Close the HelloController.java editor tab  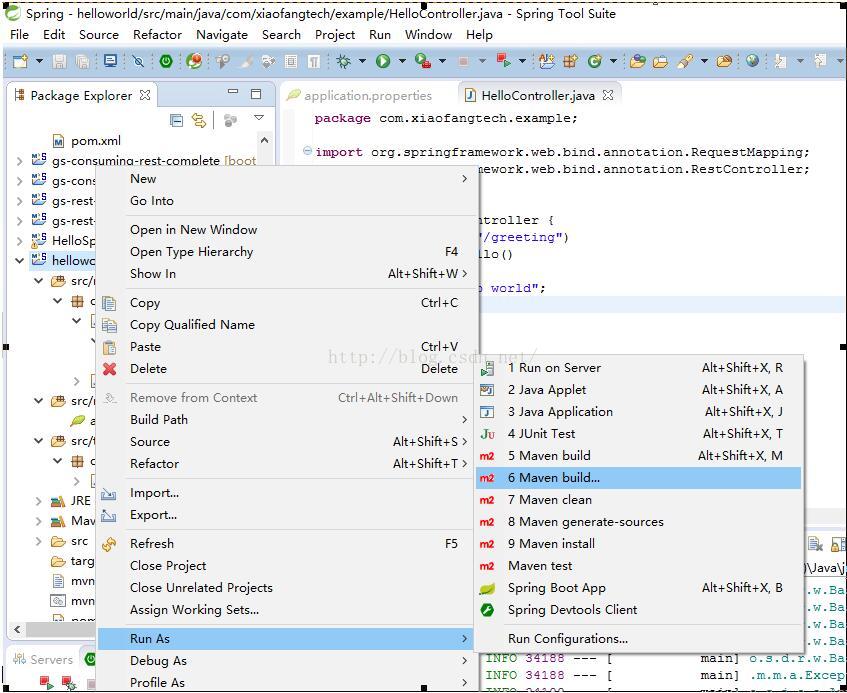608,95
